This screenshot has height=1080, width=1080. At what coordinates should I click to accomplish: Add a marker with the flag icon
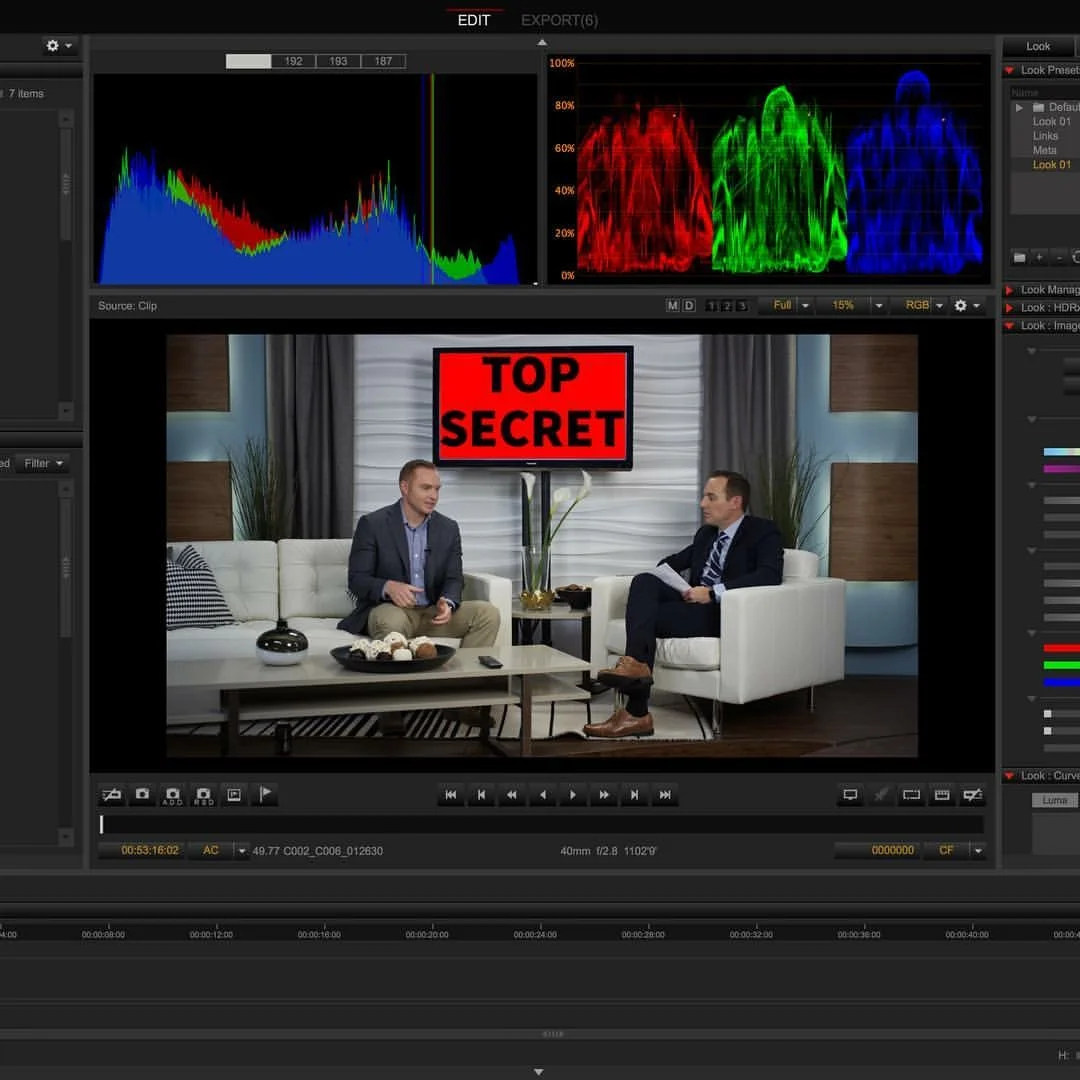[x=265, y=795]
